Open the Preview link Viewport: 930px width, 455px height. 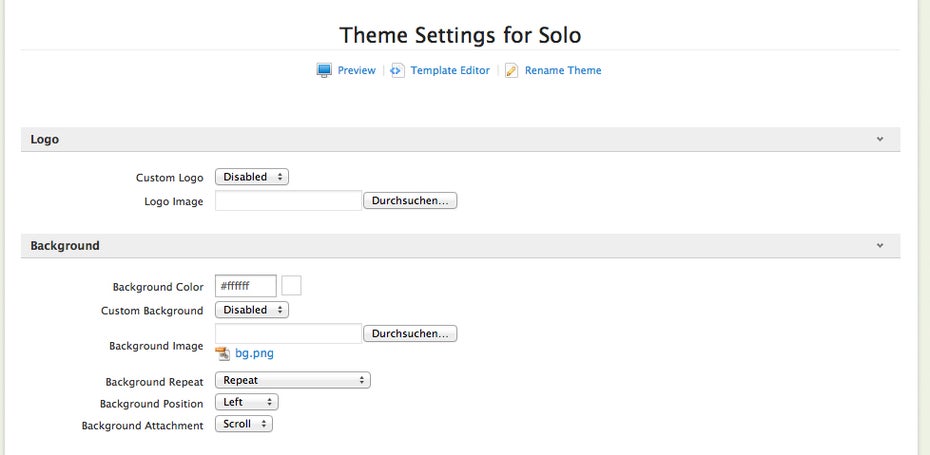click(356, 71)
